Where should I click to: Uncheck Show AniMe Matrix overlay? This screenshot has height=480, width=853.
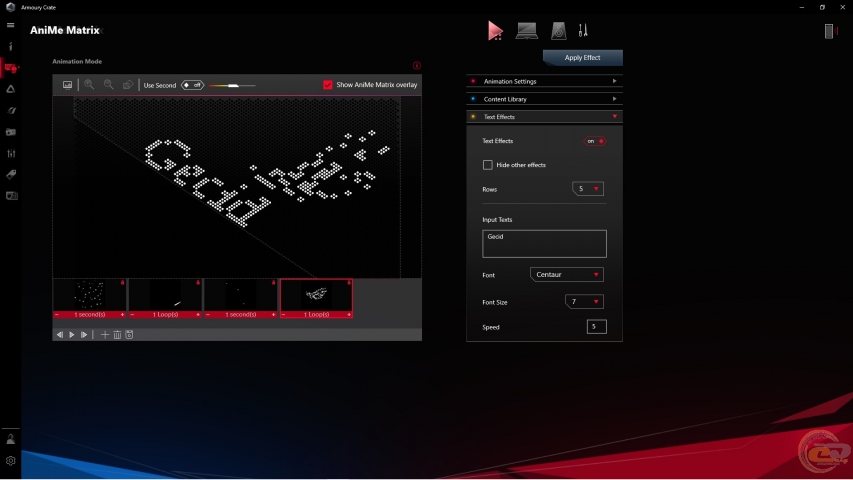(327, 85)
